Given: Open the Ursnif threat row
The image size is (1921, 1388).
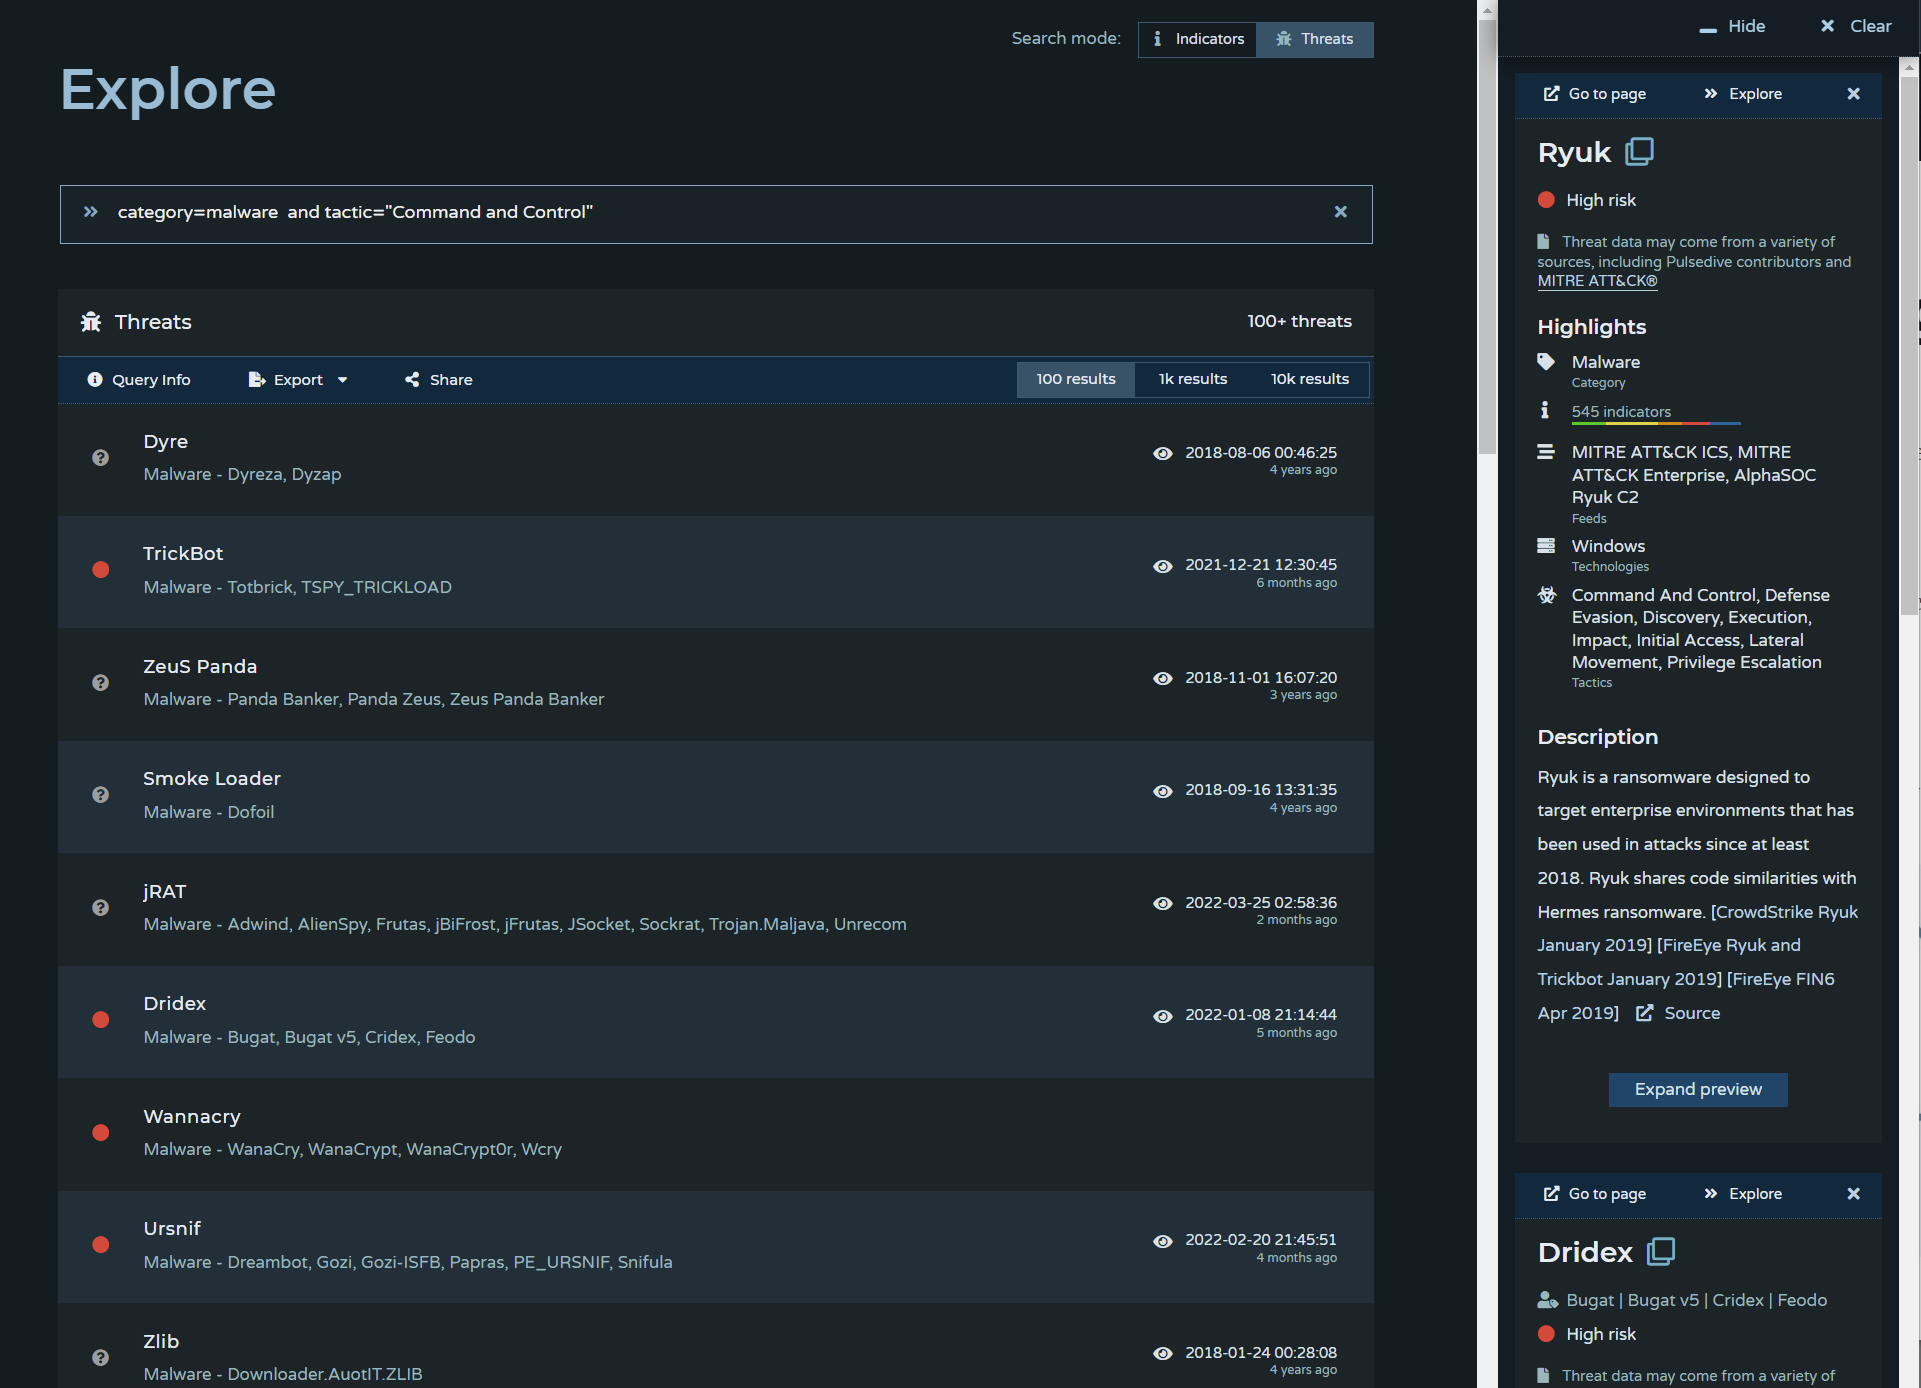Looking at the screenshot, I should pyautogui.click(x=716, y=1246).
